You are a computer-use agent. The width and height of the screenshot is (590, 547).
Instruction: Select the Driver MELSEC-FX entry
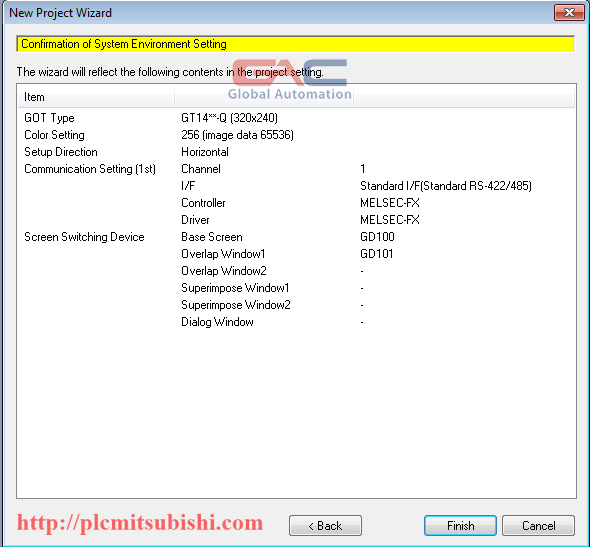point(390,220)
